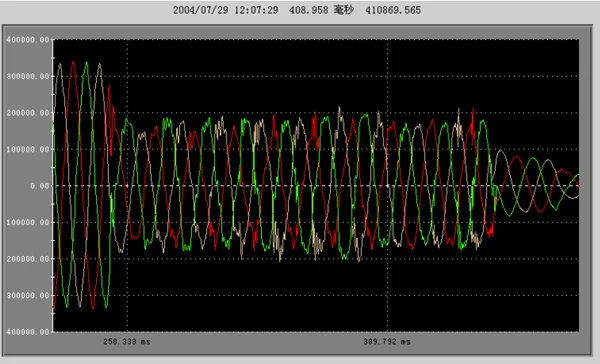Click the white dashed zero baseline
This screenshot has height=364, width=600.
pos(316,186)
